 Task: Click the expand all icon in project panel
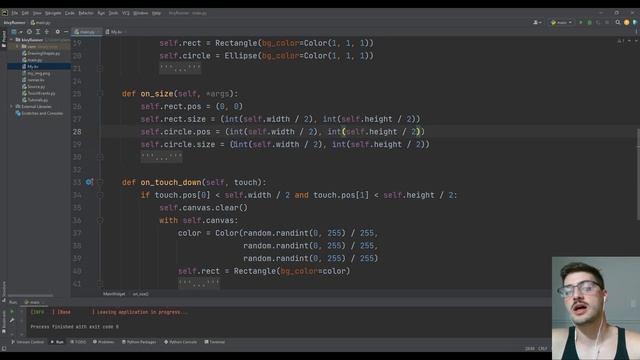[38, 31]
